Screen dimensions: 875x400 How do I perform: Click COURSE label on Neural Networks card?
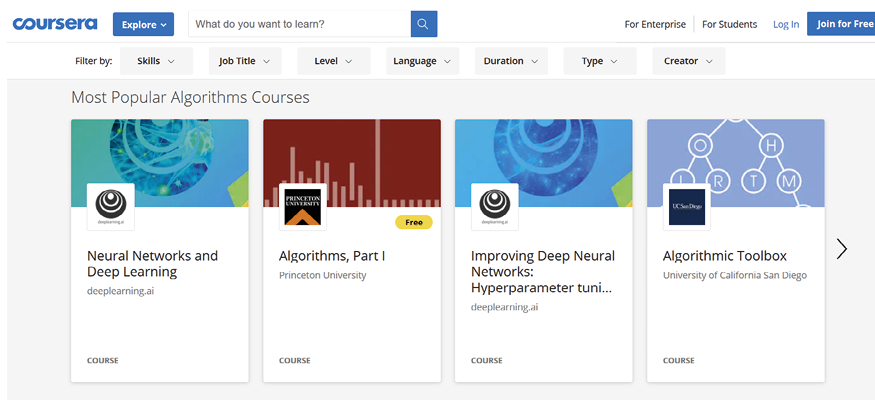tap(103, 360)
